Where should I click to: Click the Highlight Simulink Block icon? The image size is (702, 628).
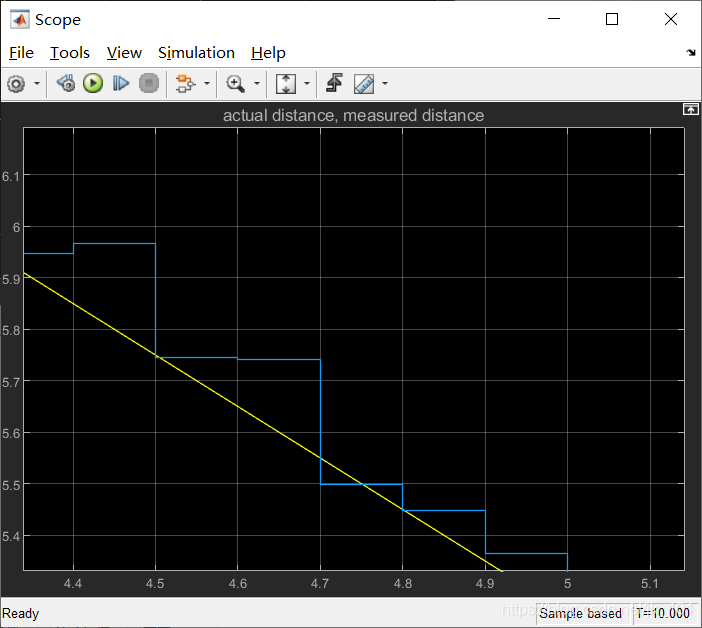pos(185,84)
